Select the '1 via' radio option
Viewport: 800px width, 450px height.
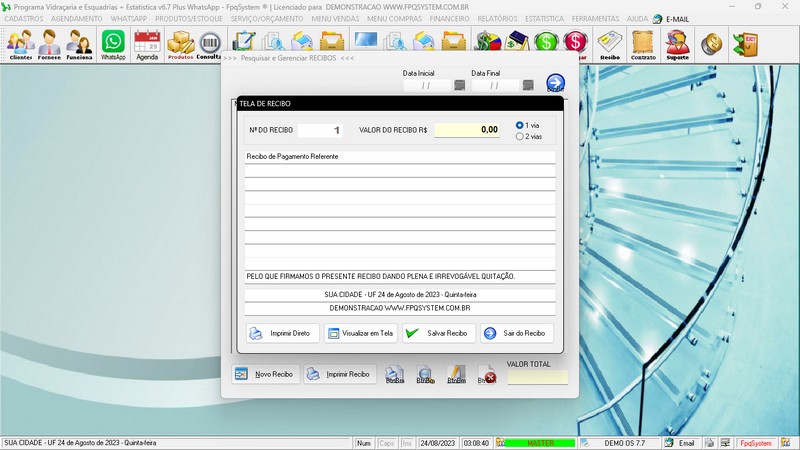[520, 125]
